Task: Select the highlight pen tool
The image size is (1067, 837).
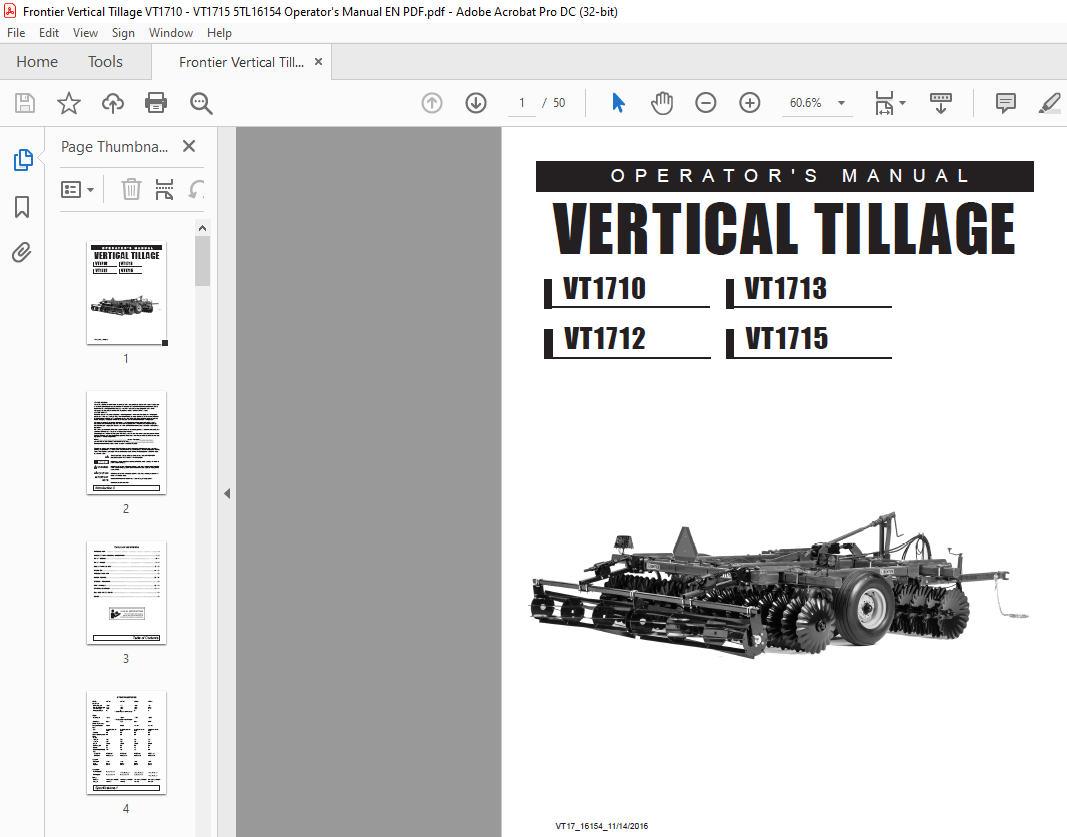Action: (1050, 103)
